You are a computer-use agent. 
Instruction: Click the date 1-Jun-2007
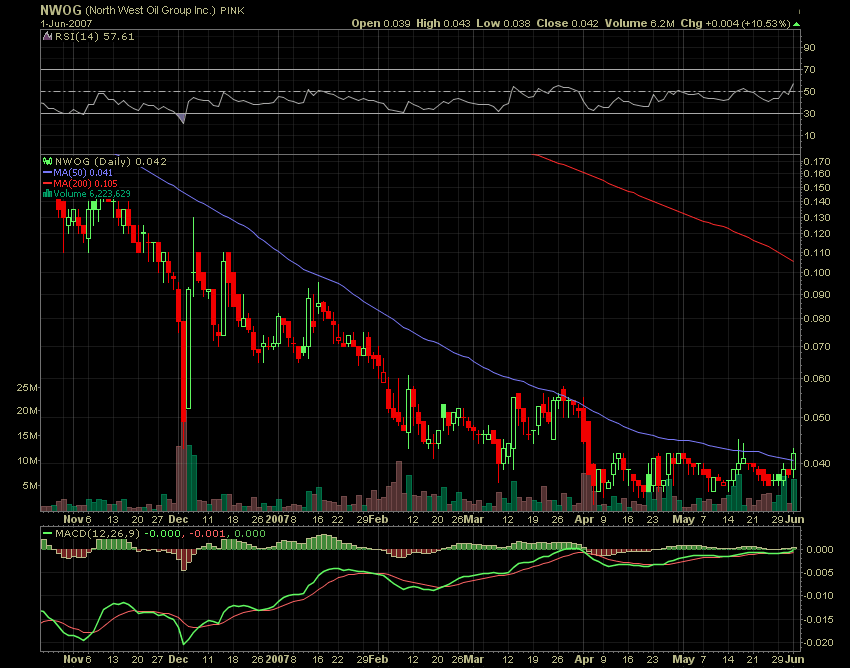click(x=66, y=24)
